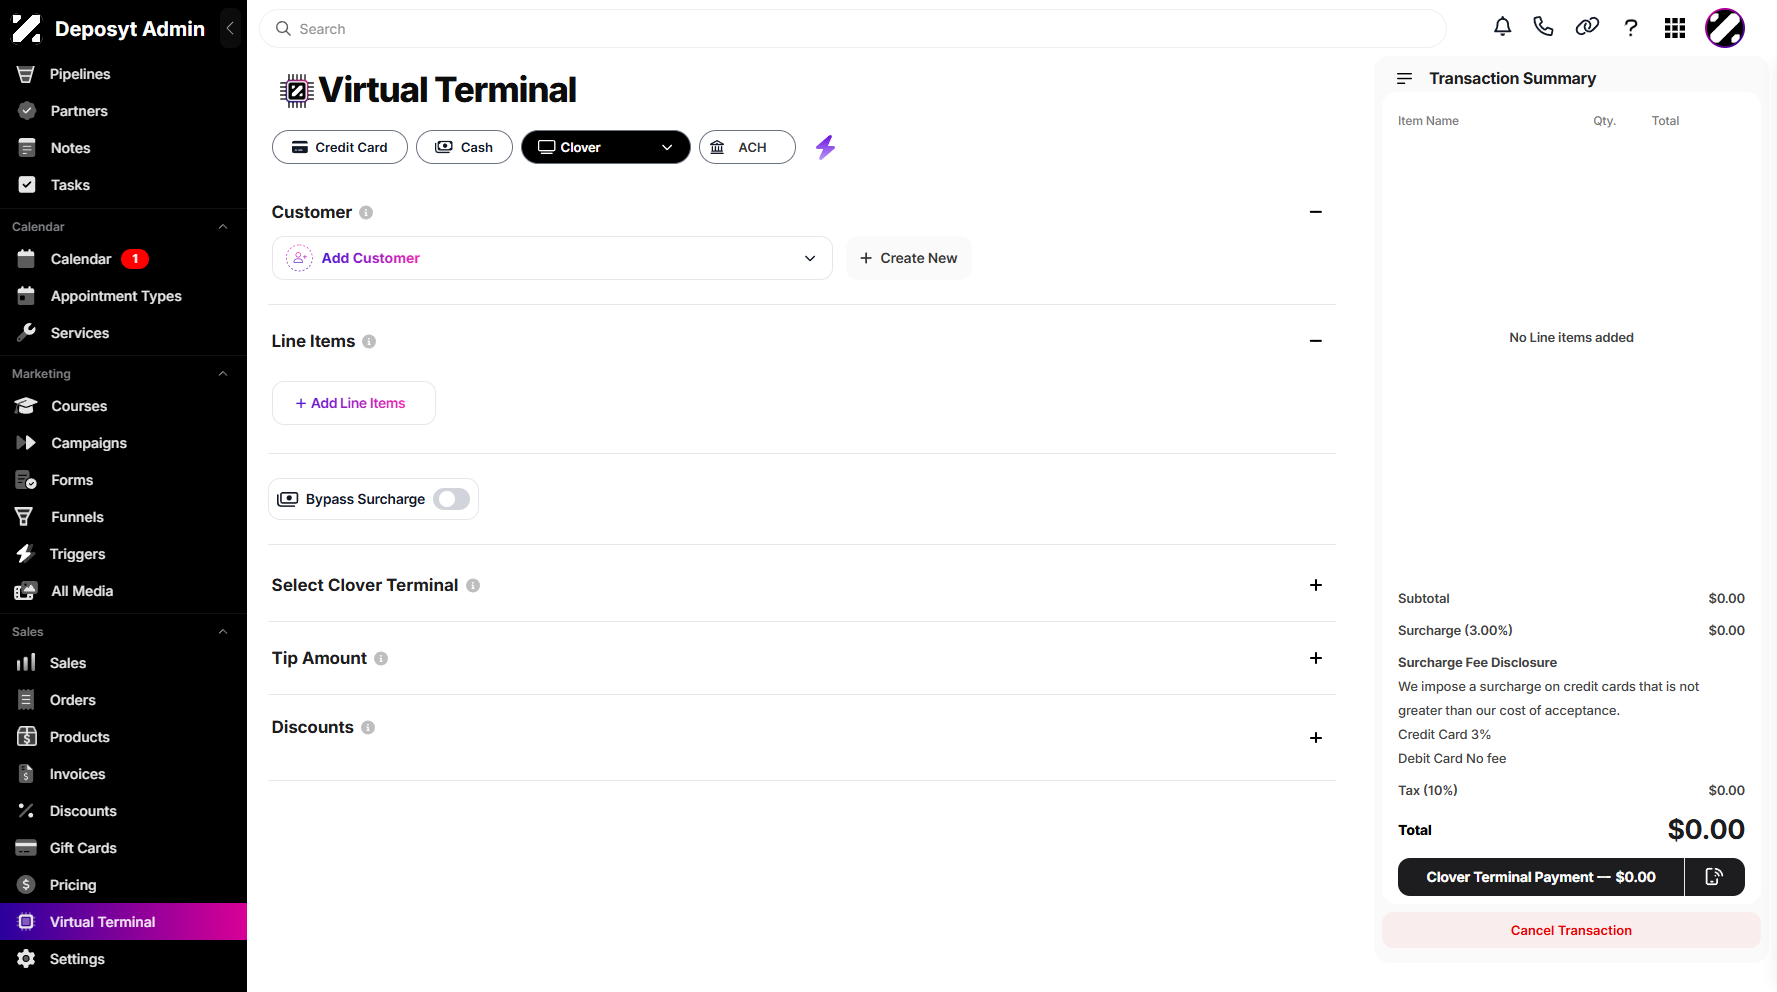1777x992 pixels.
Task: Expand the Discounts section plus
Action: (1316, 738)
